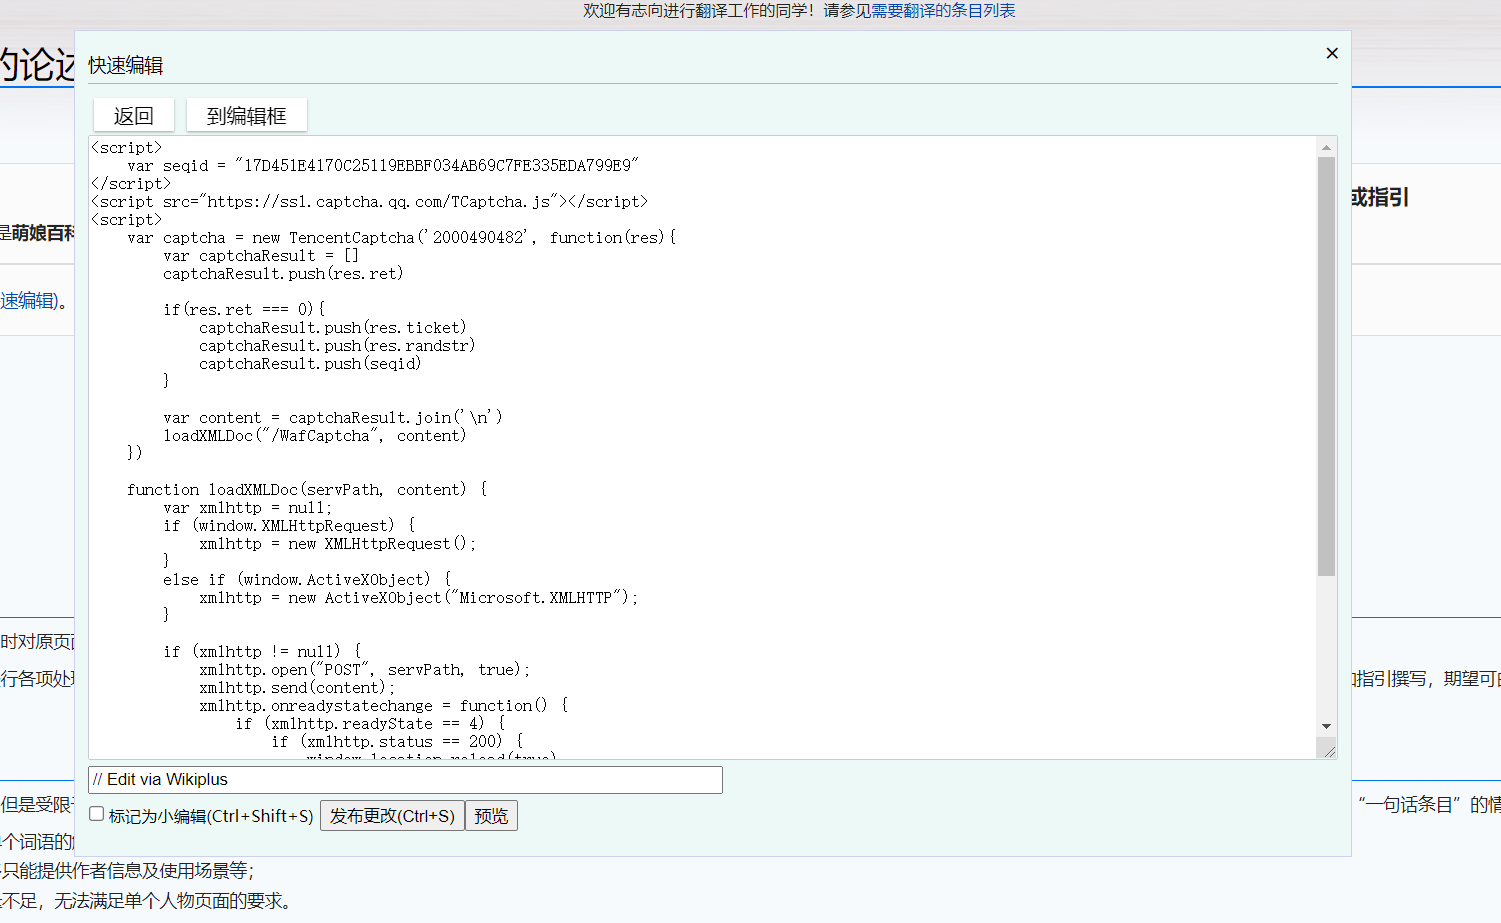Click the 速编辑 link behind the dialog
Viewport: 1501px width, 923px height.
28,301
